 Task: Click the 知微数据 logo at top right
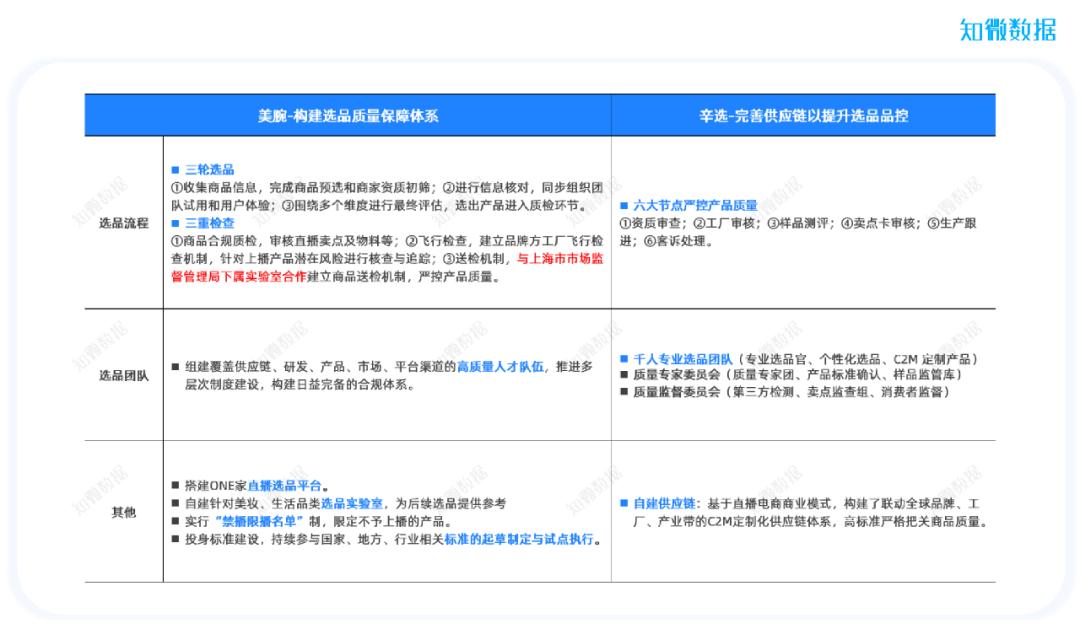point(1007,30)
